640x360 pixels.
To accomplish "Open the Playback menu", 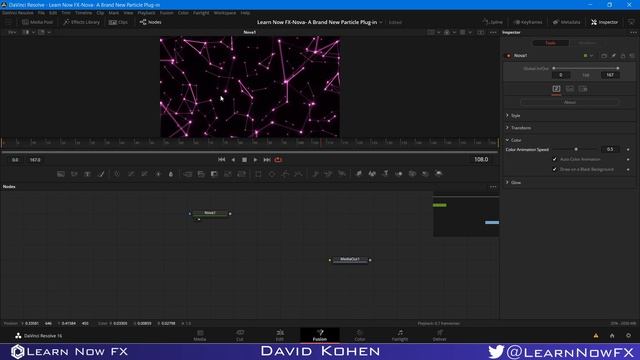I will tap(146, 13).
